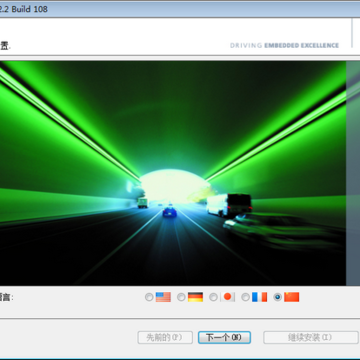Click the Japanese flag icon
360x360 pixels.
(227, 297)
